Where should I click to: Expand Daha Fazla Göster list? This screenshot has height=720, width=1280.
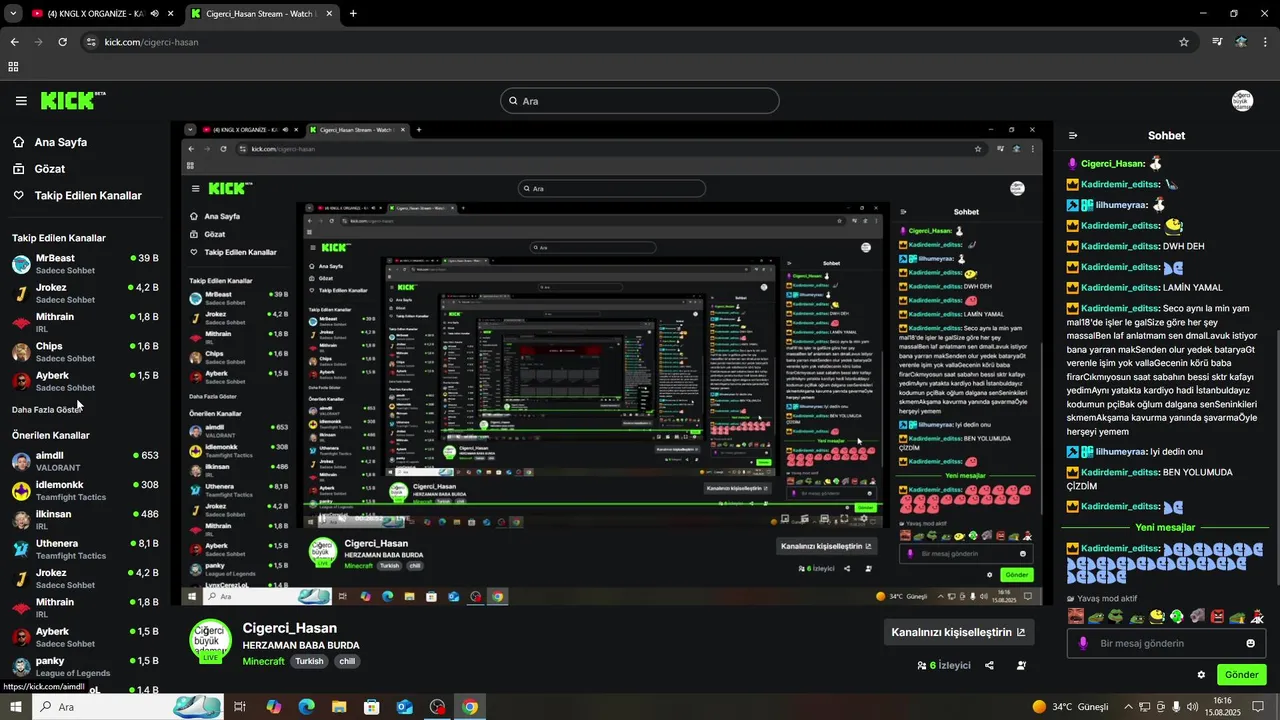point(47,410)
